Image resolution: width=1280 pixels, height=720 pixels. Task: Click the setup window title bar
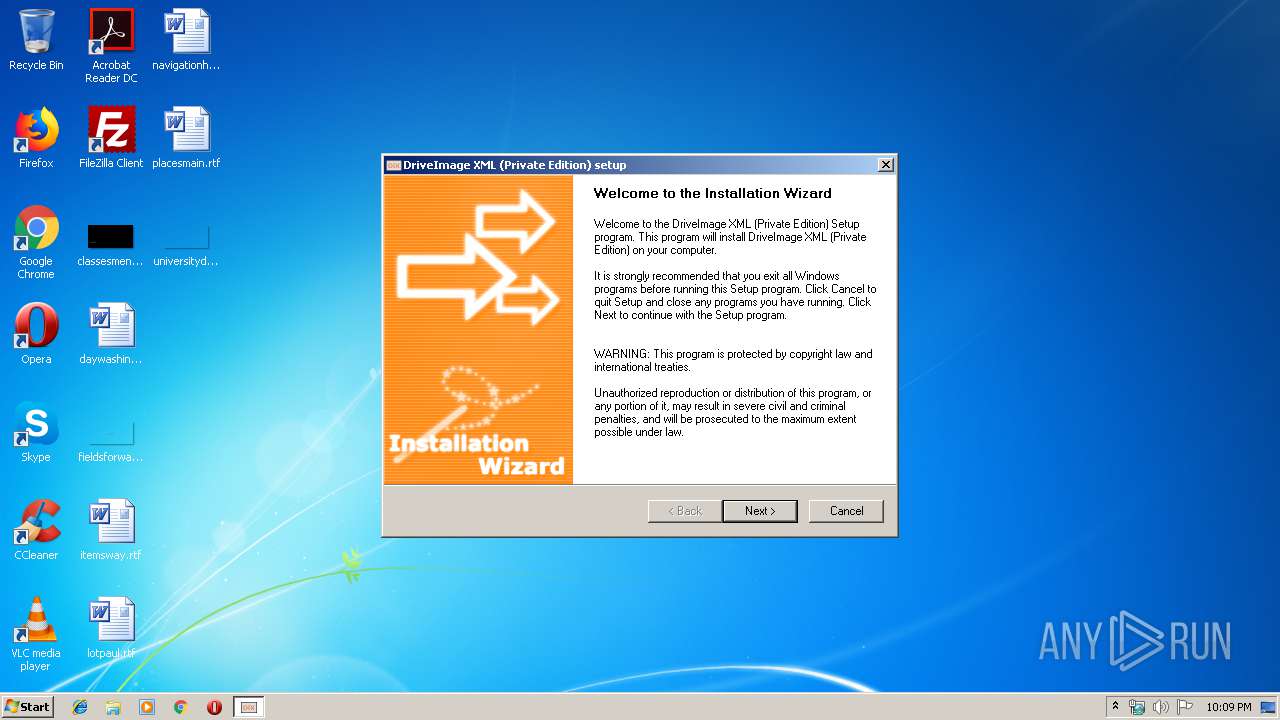pos(640,165)
